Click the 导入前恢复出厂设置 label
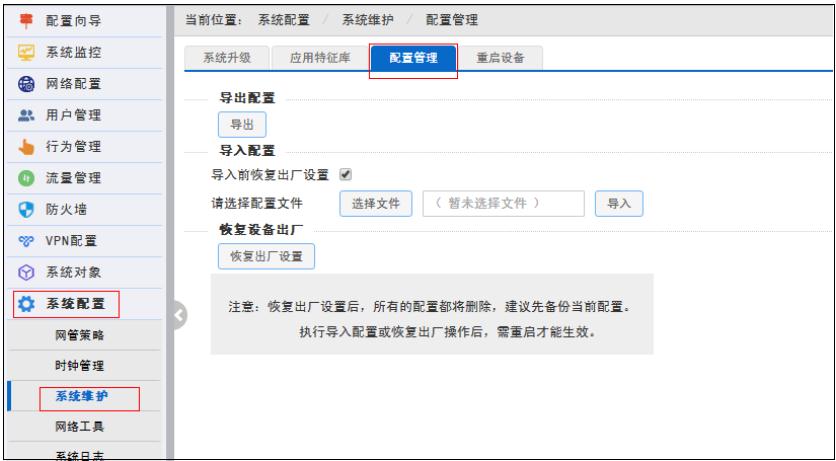The width and height of the screenshot is (836, 461). tap(270, 175)
